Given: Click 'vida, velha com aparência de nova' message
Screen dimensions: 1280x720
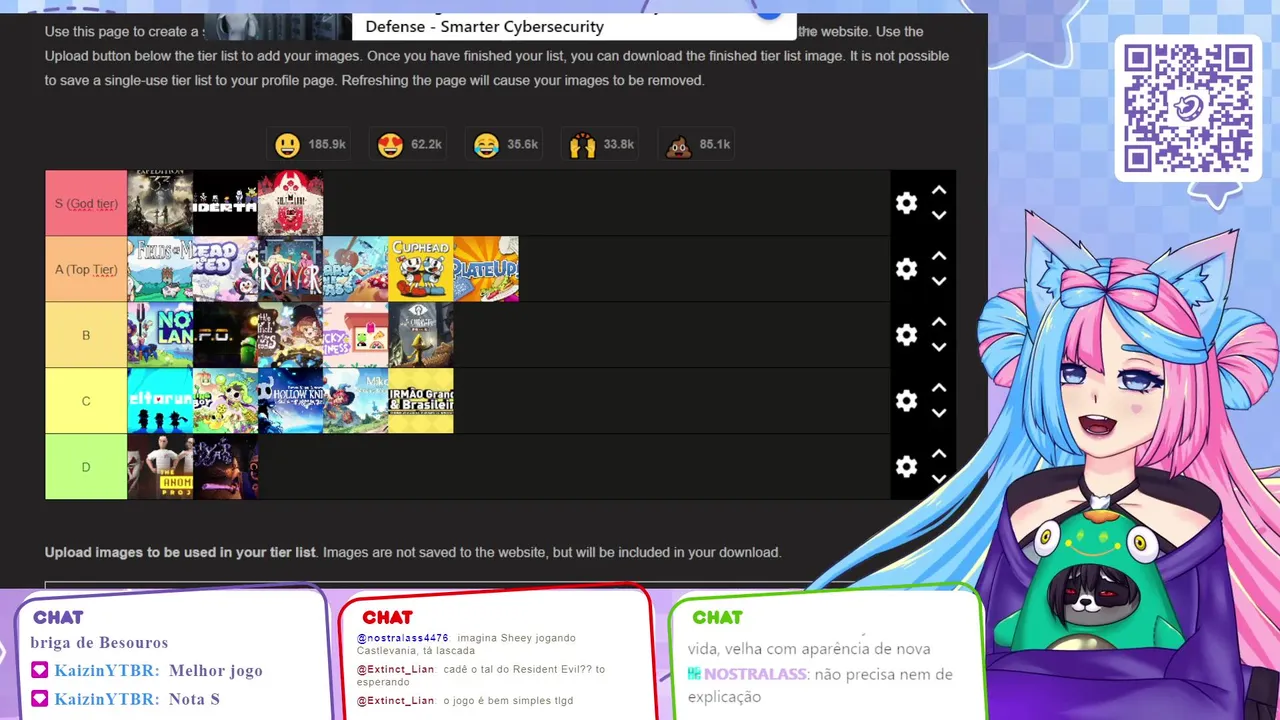Looking at the screenshot, I should tap(809, 649).
